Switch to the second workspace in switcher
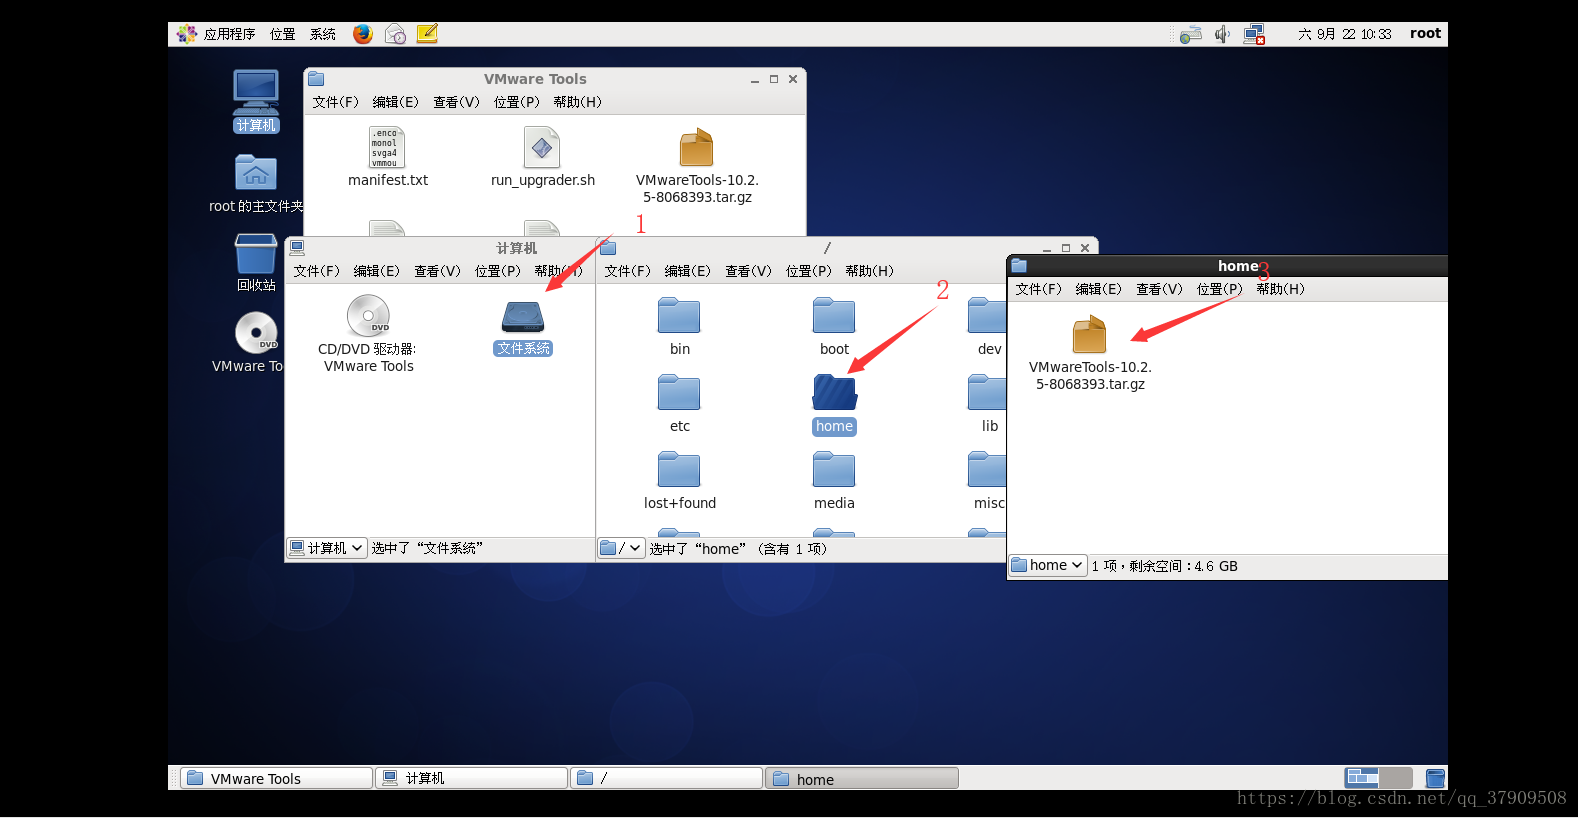The width and height of the screenshot is (1578, 818). tap(1396, 778)
